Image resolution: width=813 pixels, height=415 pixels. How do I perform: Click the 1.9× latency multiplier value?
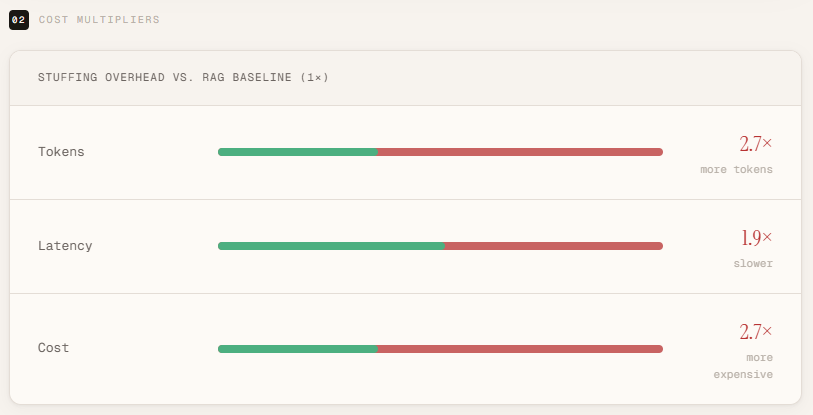[756, 238]
